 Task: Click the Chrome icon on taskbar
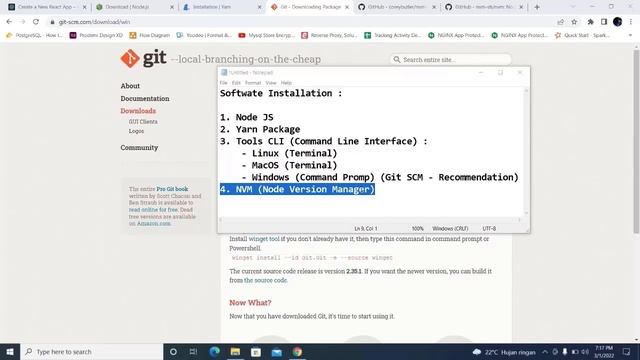point(298,351)
